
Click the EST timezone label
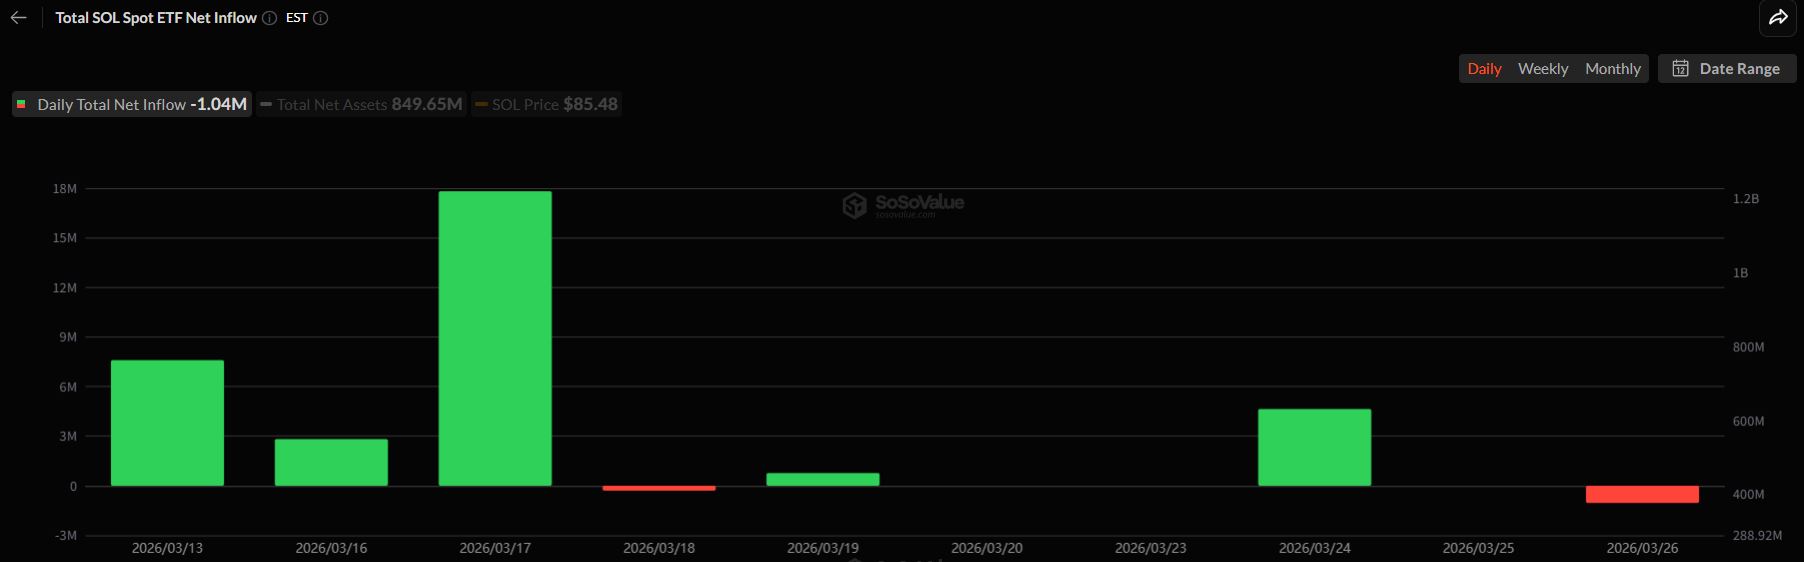click(297, 18)
